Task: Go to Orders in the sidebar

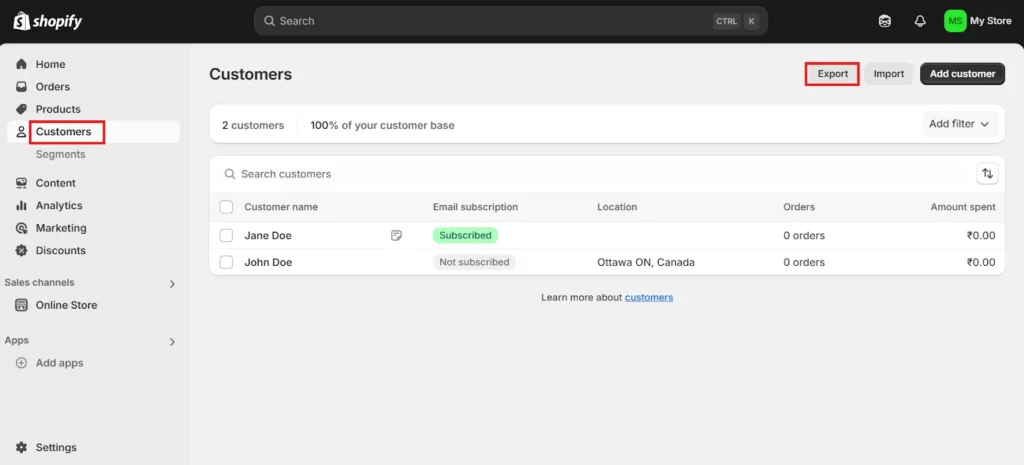Action: [x=53, y=87]
